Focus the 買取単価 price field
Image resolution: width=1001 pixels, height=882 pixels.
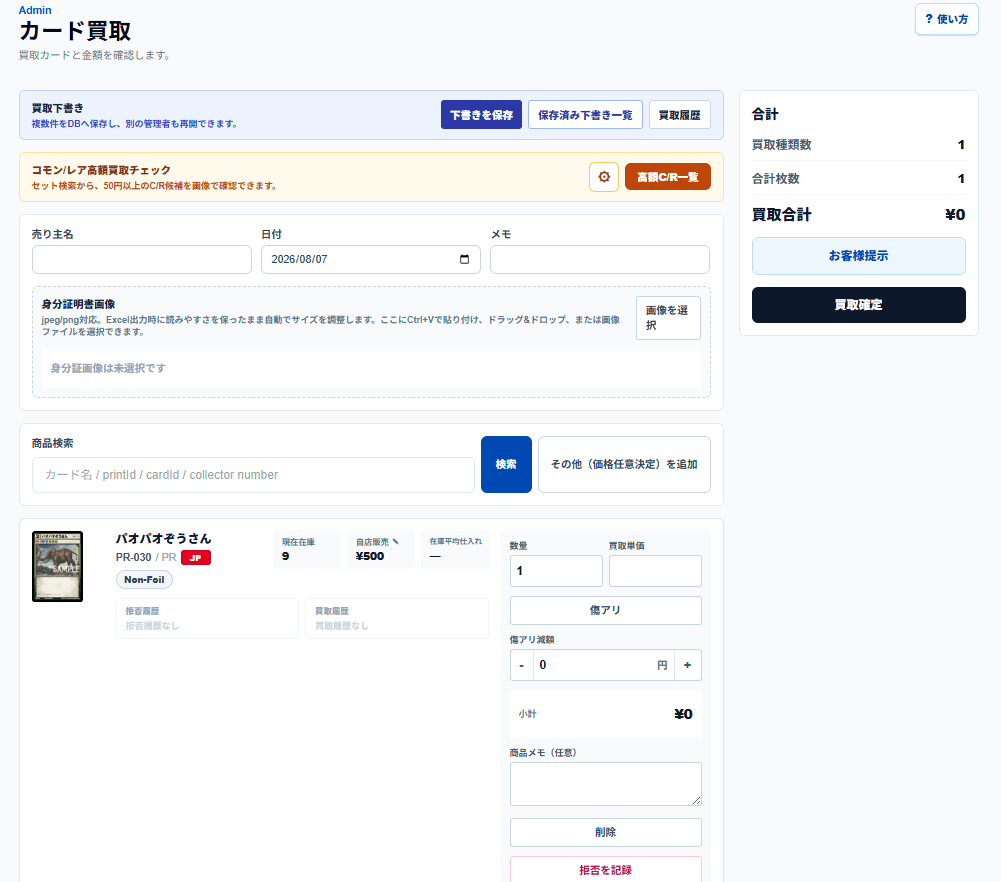pyautogui.click(x=655, y=571)
